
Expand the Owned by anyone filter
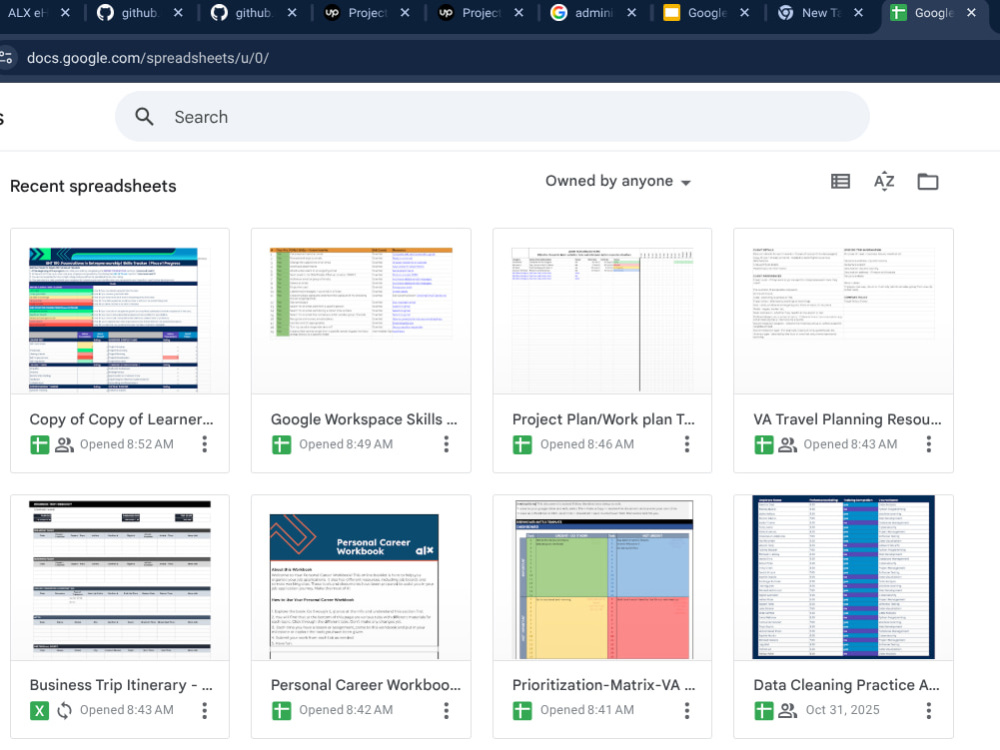coord(618,181)
